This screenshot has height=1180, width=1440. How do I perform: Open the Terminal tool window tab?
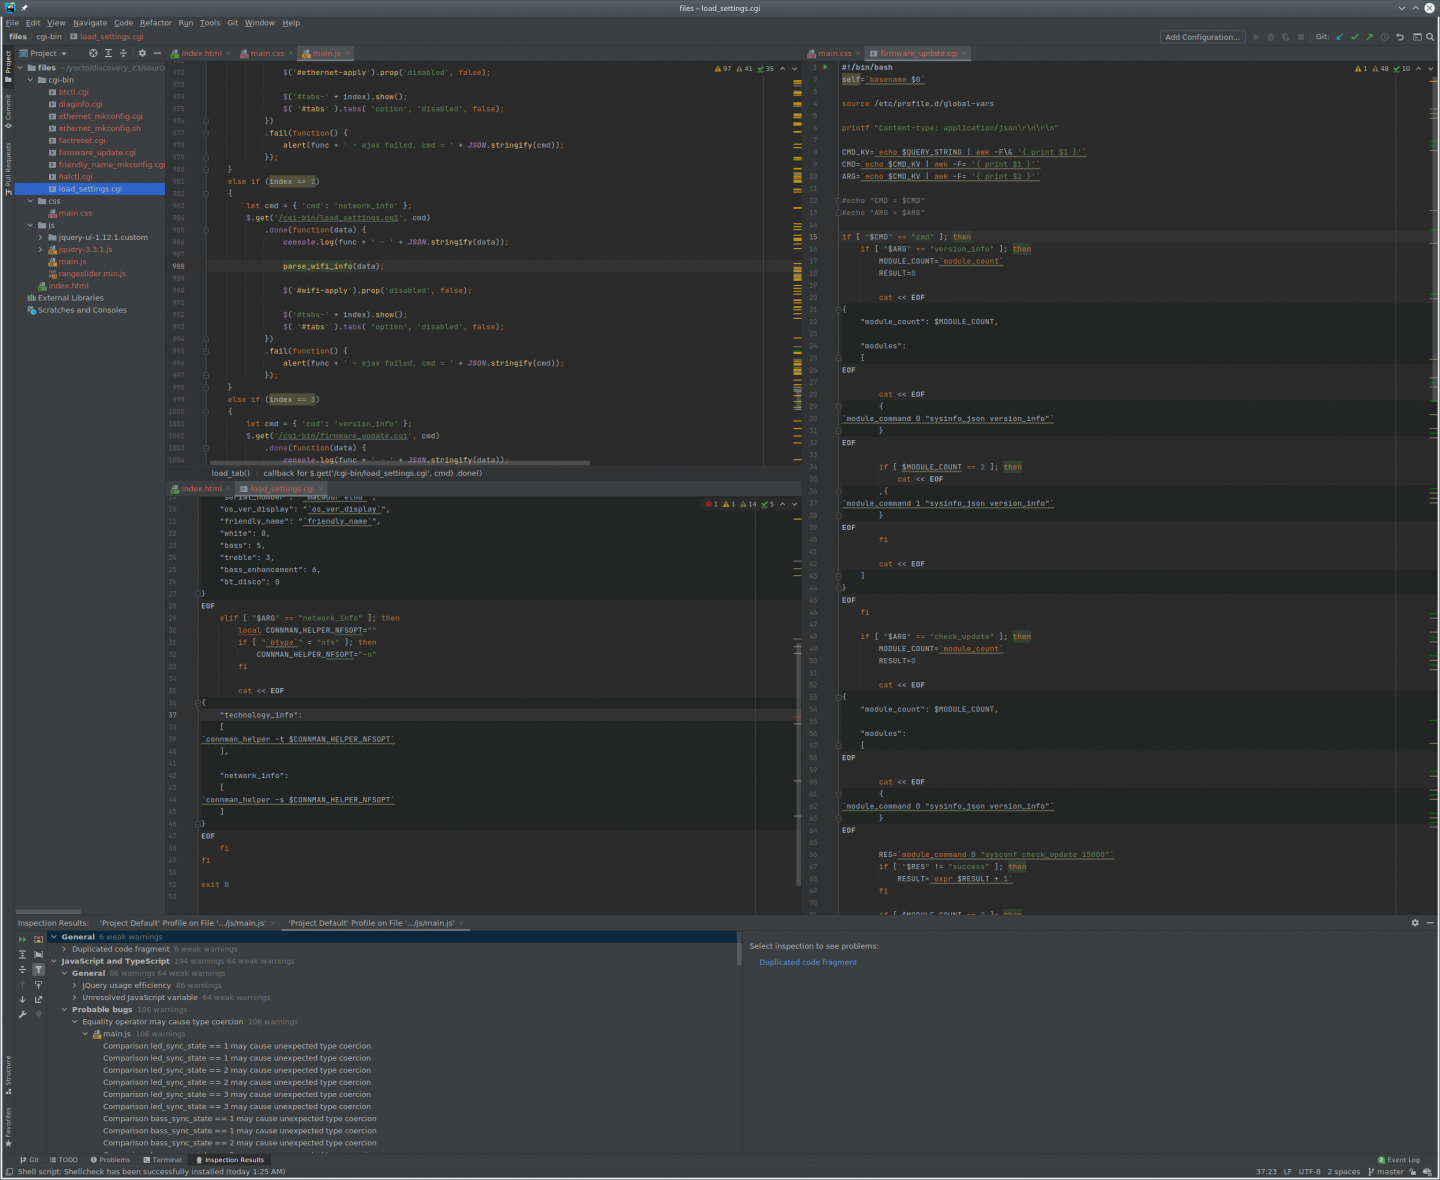point(162,1160)
